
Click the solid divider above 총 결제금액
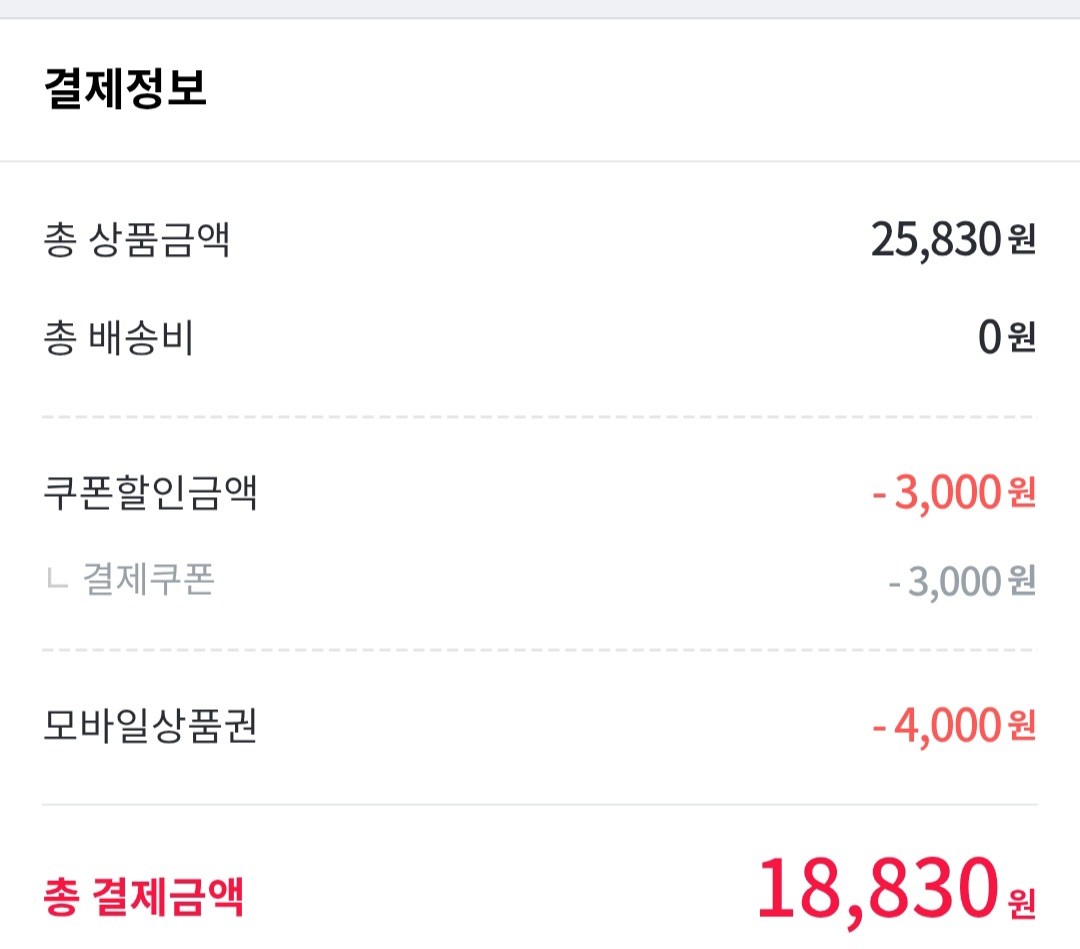540,804
